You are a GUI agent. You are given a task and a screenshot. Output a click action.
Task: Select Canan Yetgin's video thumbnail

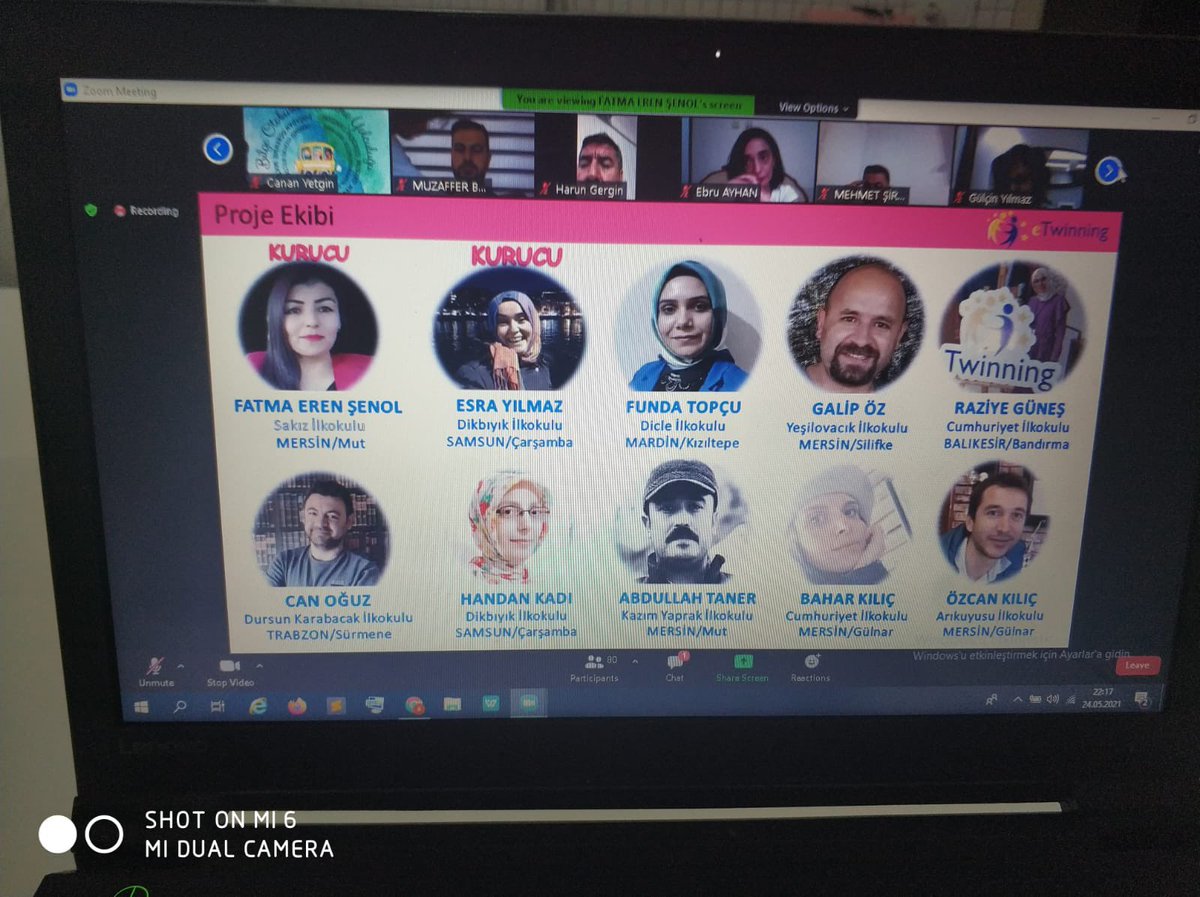coord(316,151)
